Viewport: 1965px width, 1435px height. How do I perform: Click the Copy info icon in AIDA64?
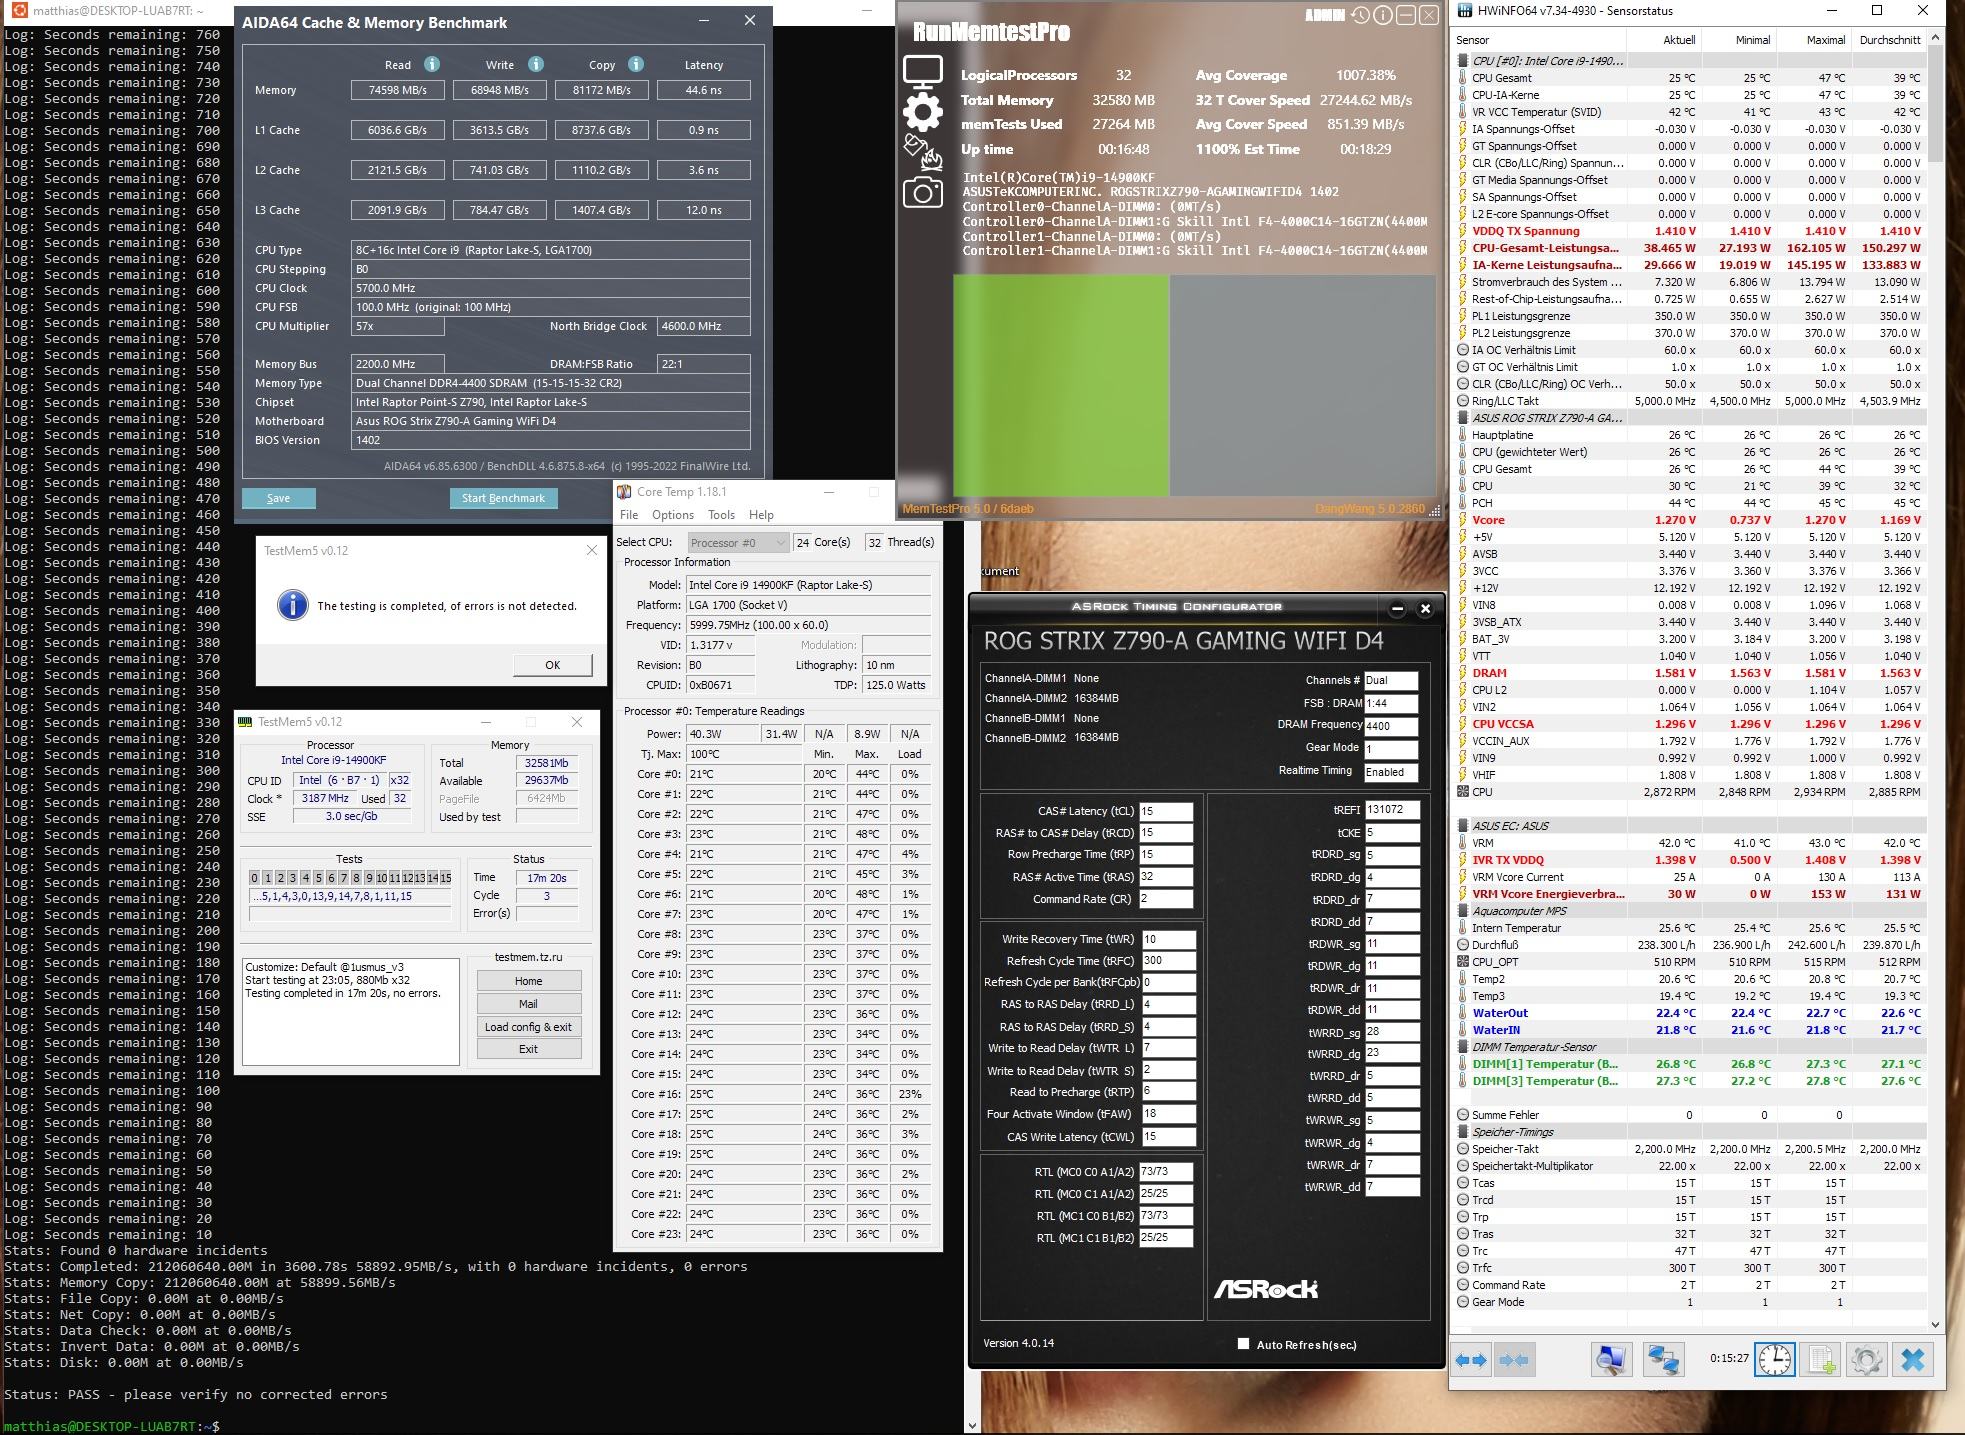coord(636,64)
